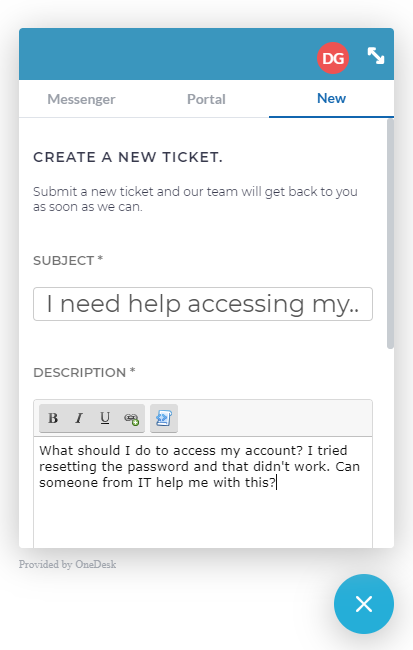Click the DESCRIPTION field label

click(x=84, y=372)
